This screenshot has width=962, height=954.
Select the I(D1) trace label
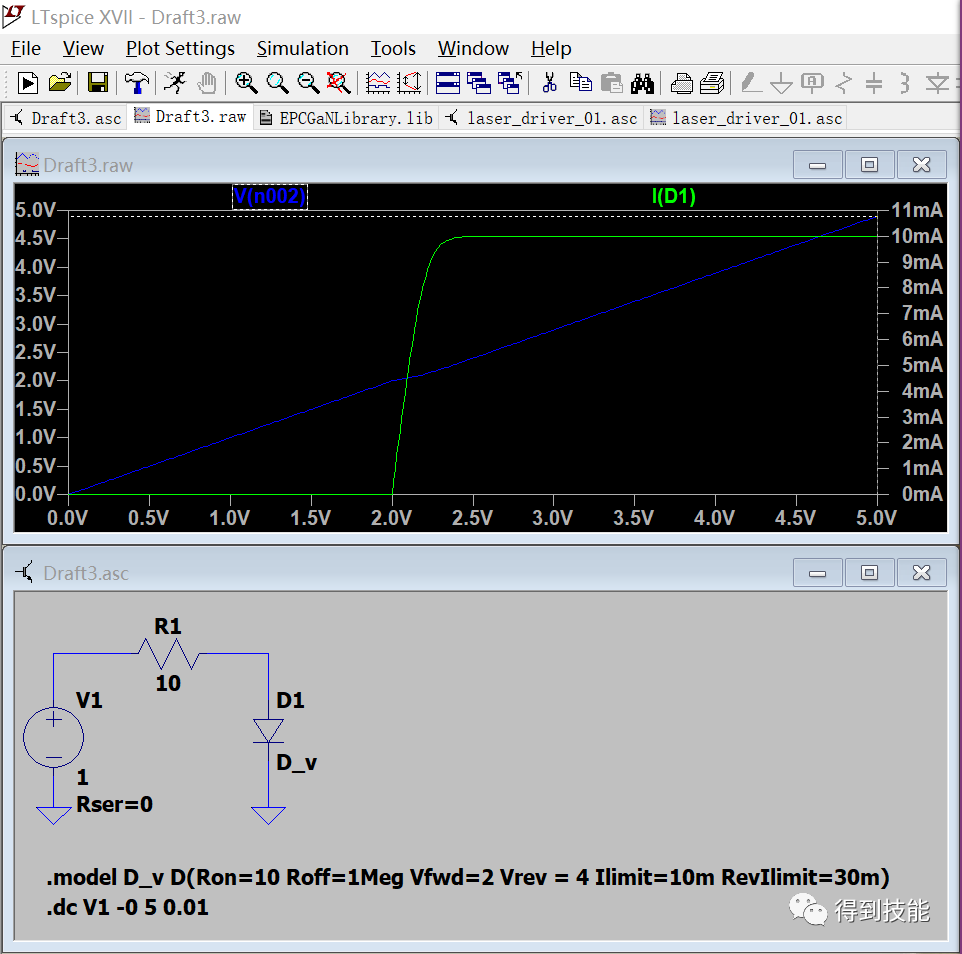674,196
